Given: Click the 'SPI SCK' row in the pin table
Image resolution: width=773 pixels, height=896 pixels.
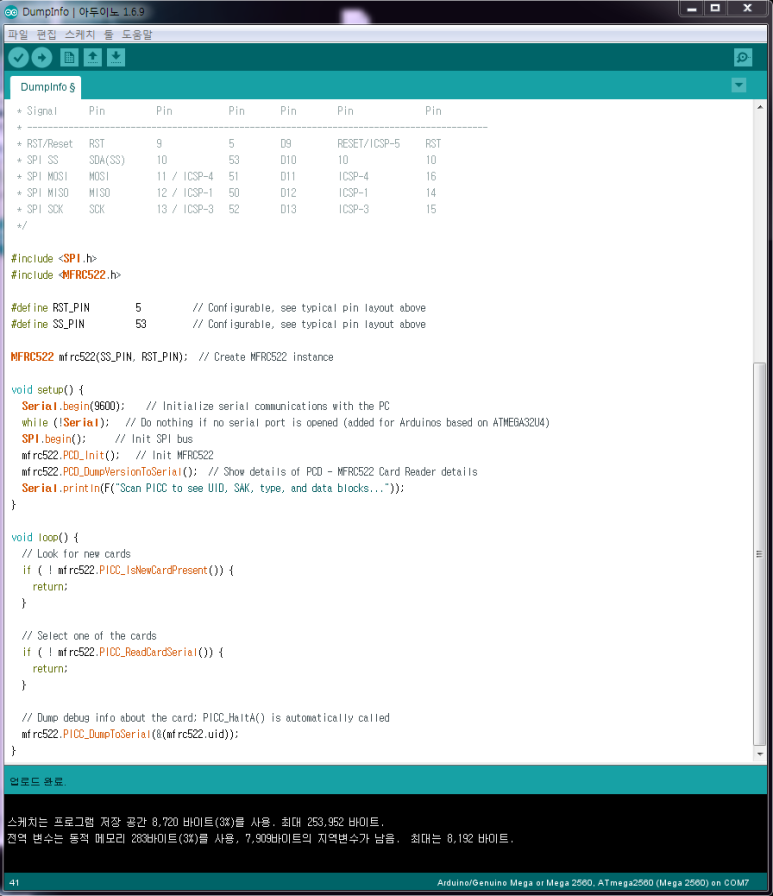Looking at the screenshot, I should click(x=227, y=209).
